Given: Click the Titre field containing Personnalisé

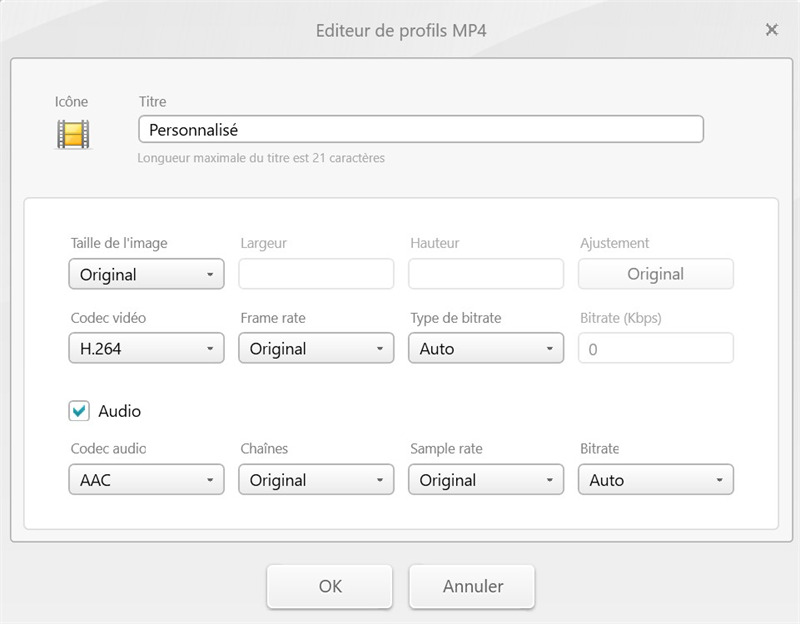Looking at the screenshot, I should pos(421,130).
